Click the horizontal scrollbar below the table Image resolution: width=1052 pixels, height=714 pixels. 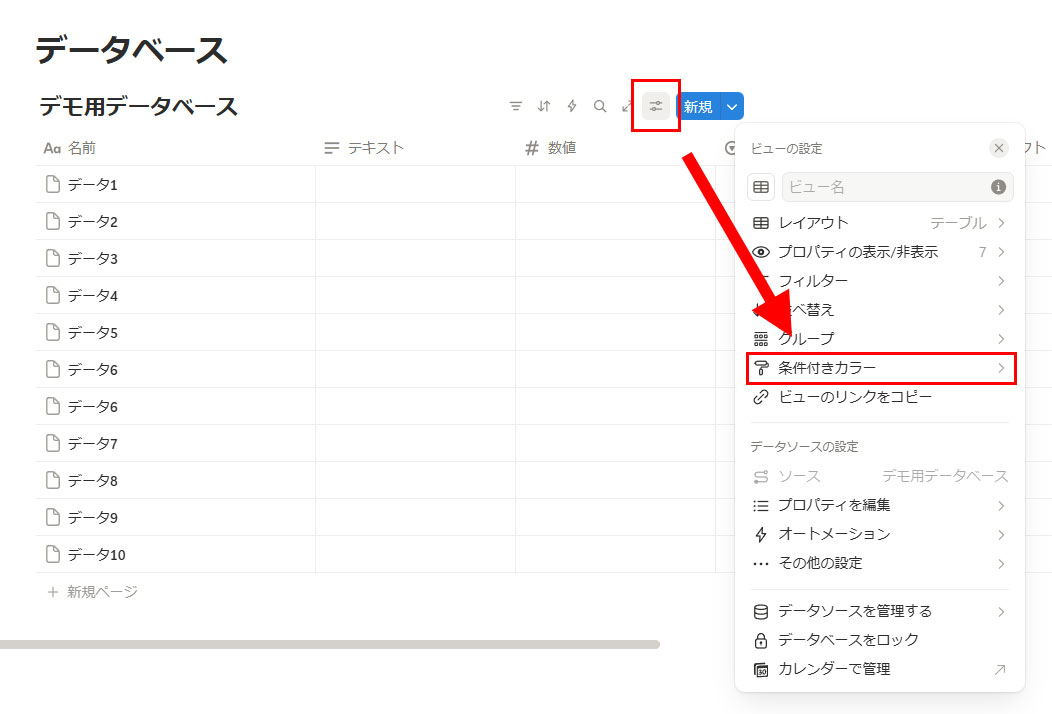click(330, 644)
